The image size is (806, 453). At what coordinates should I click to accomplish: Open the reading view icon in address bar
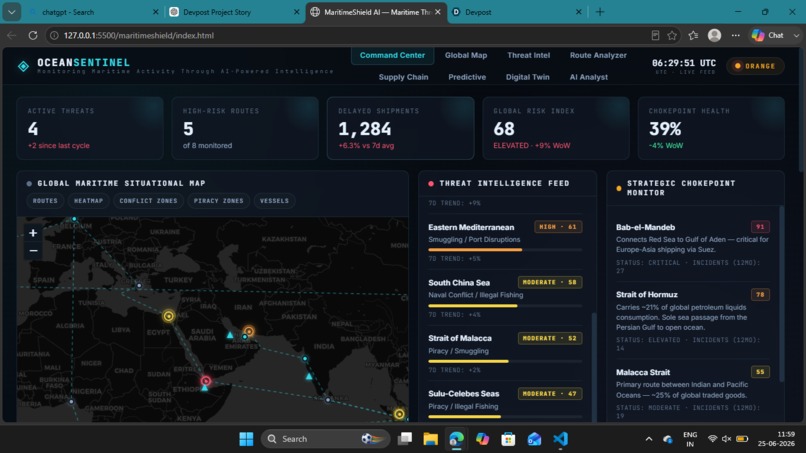[655, 35]
